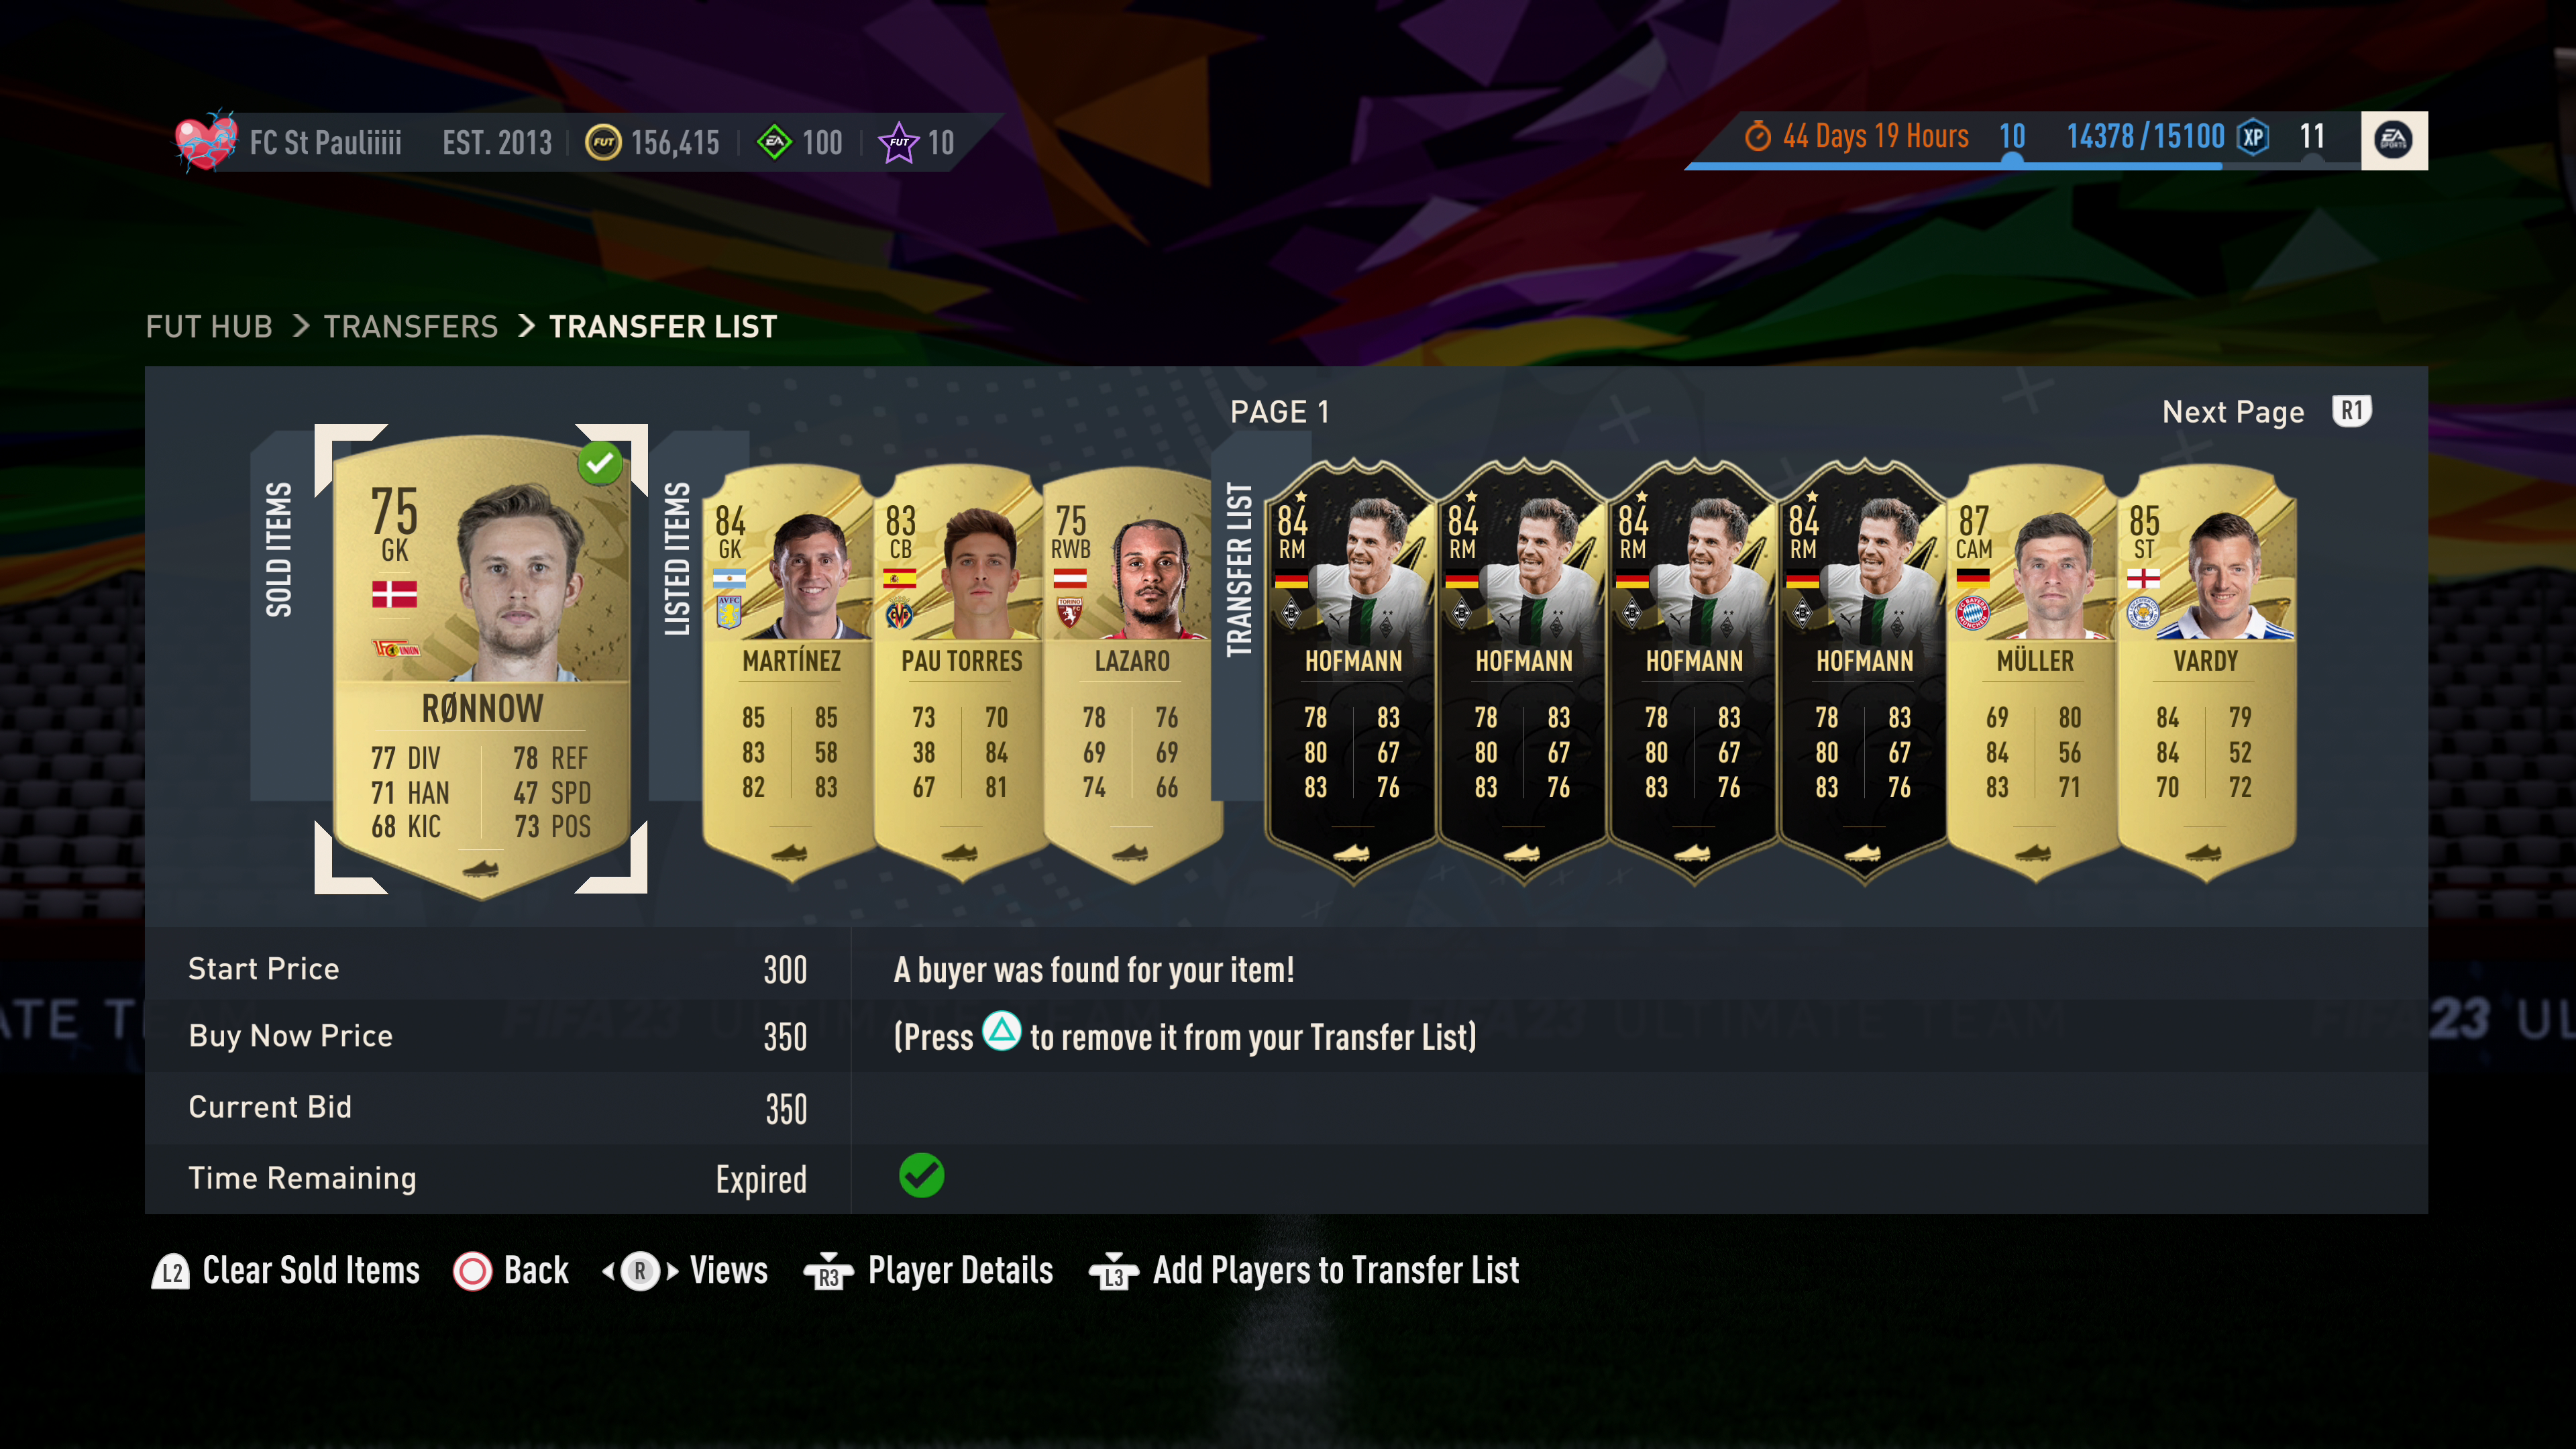Click the R1 Next Page button icon
The height and width of the screenshot is (1449, 2576).
click(2351, 411)
